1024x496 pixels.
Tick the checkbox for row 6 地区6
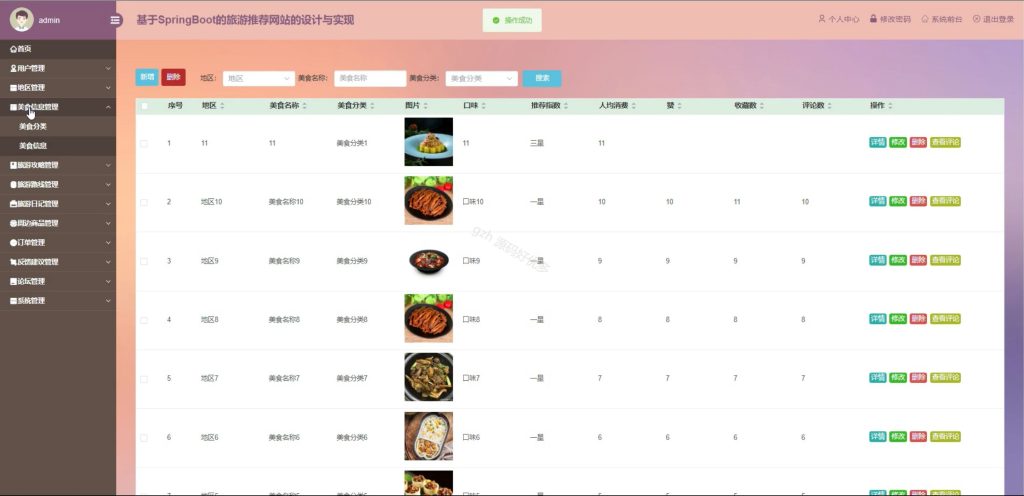click(144, 437)
